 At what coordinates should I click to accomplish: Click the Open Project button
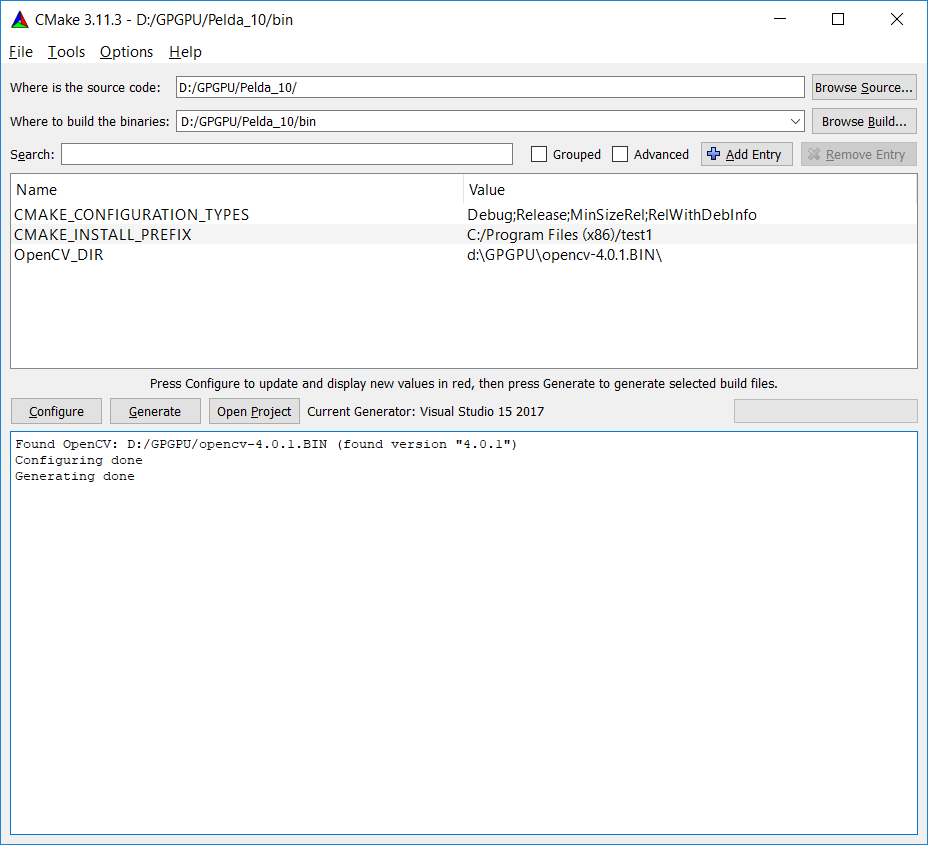254,411
